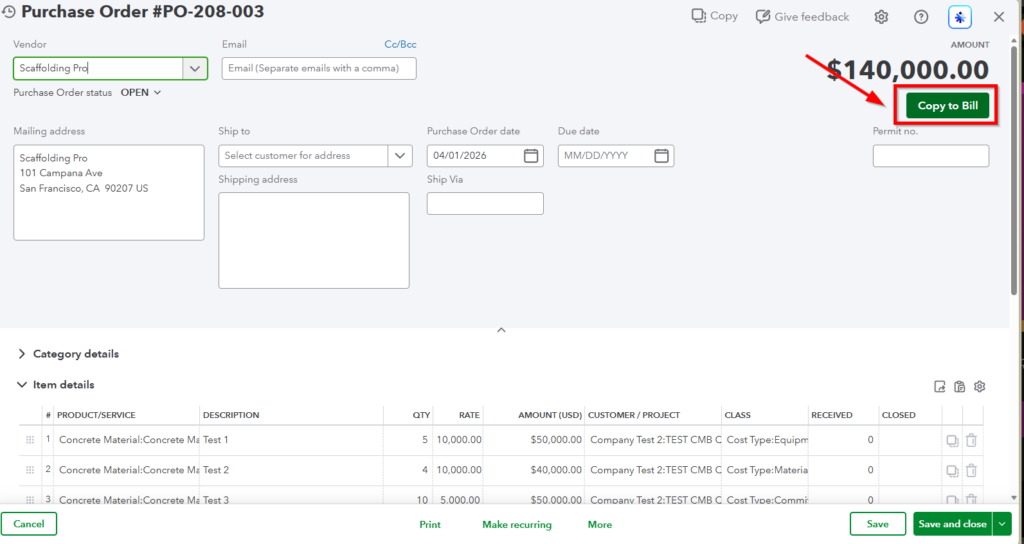Click the Copy to Bill button
The image size is (1024, 544).
coord(947,106)
